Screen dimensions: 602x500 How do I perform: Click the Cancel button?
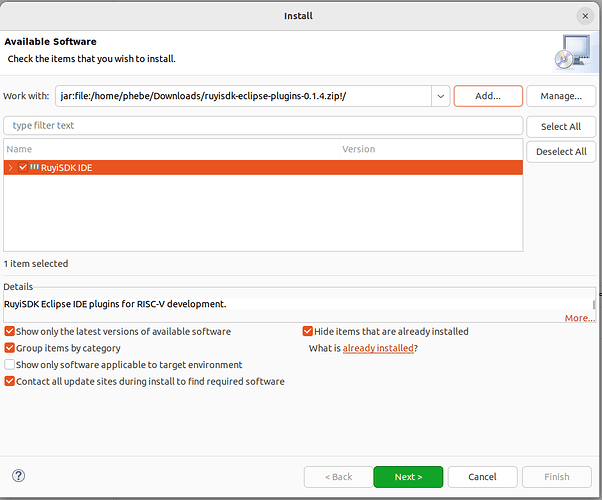(x=482, y=477)
